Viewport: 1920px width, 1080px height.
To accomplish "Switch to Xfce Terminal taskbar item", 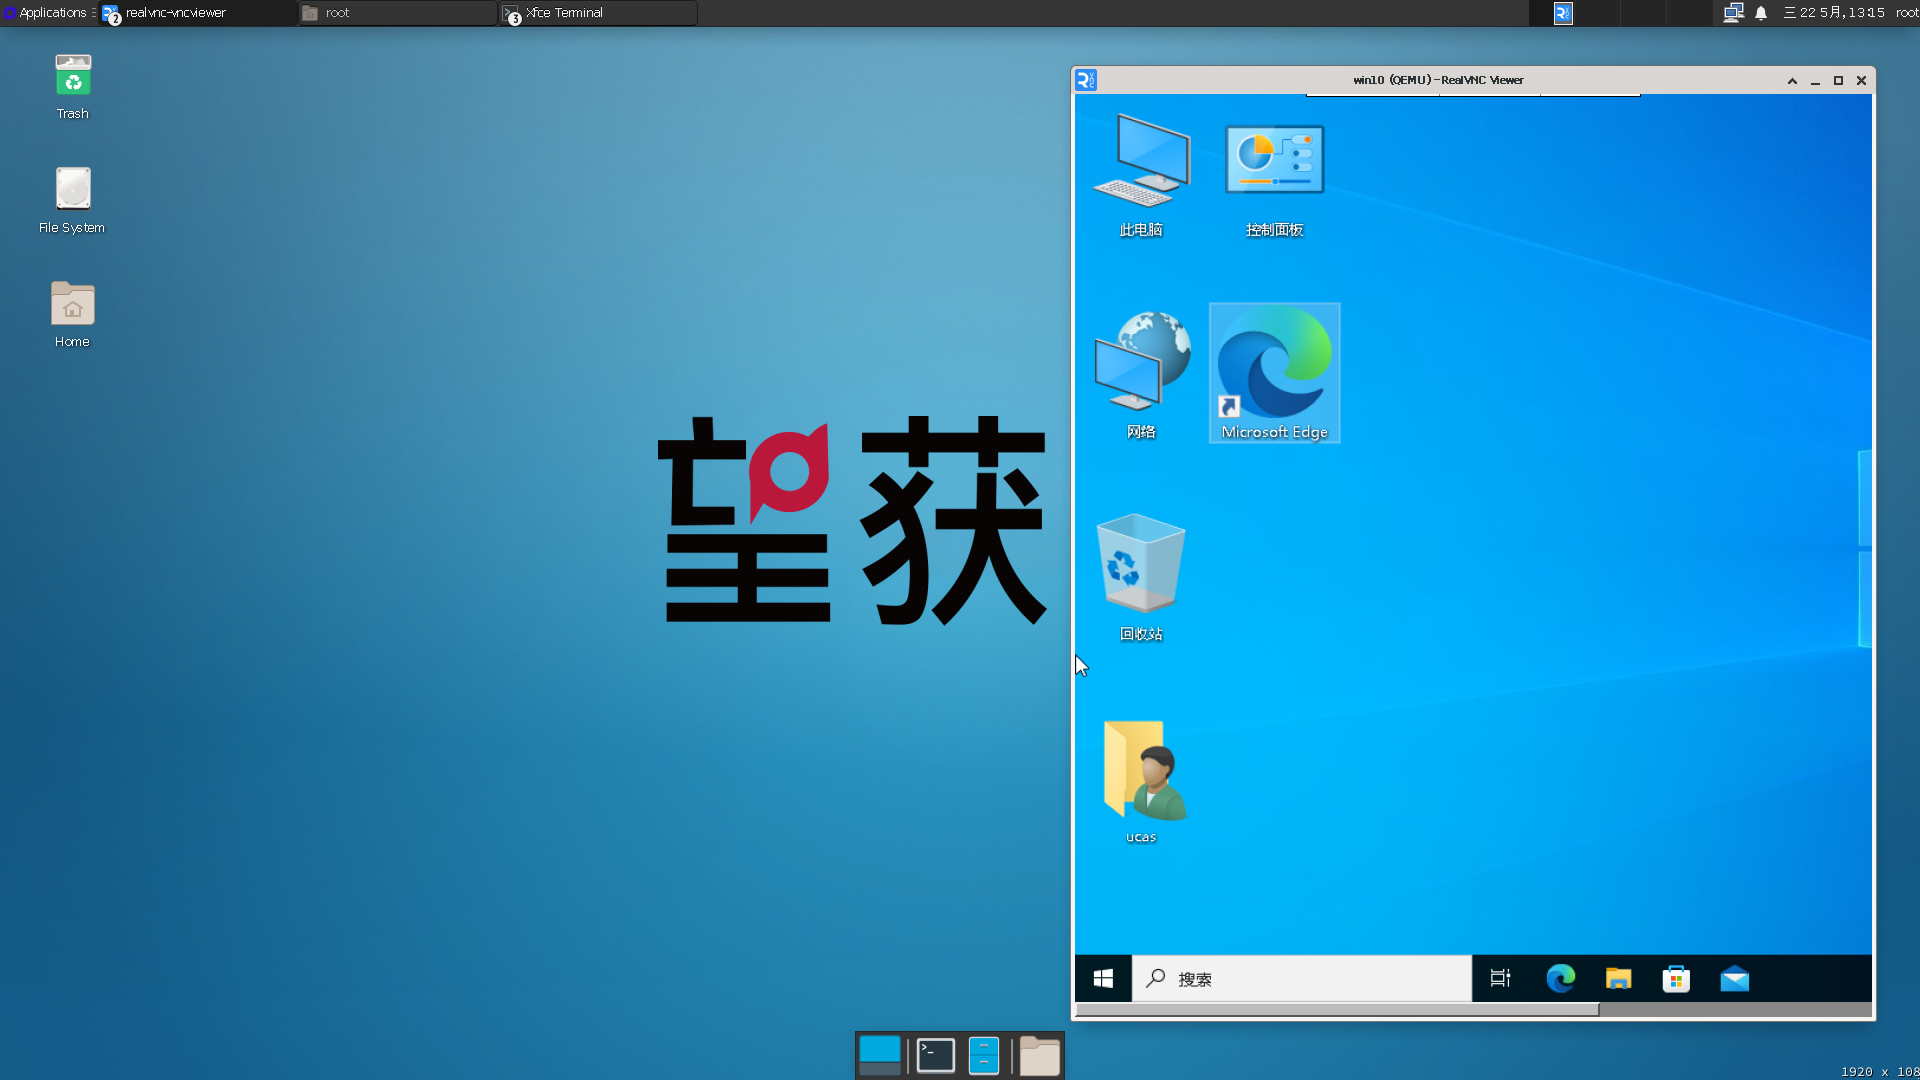I will (597, 13).
